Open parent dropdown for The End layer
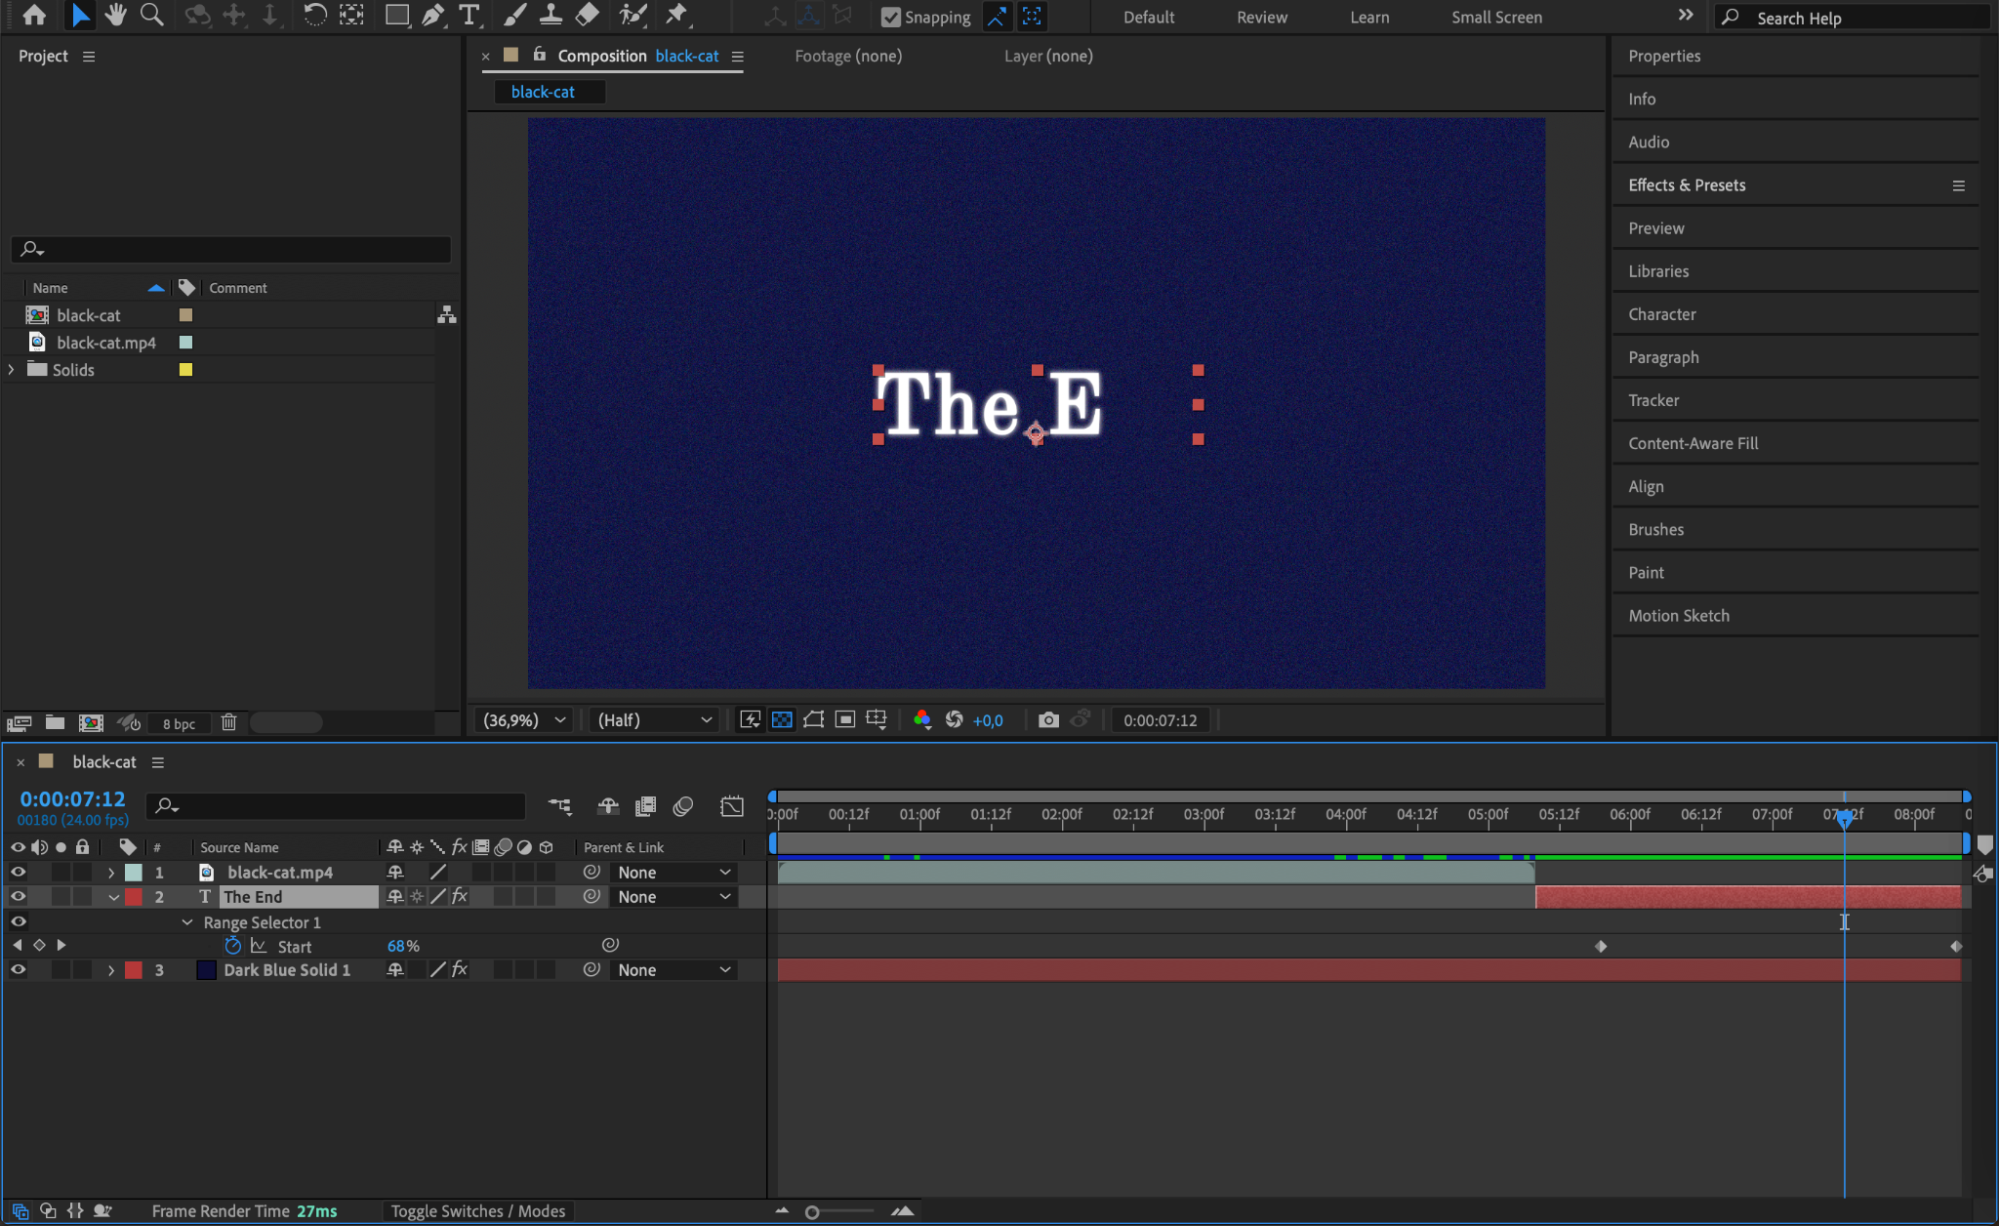The image size is (1999, 1226). (673, 897)
